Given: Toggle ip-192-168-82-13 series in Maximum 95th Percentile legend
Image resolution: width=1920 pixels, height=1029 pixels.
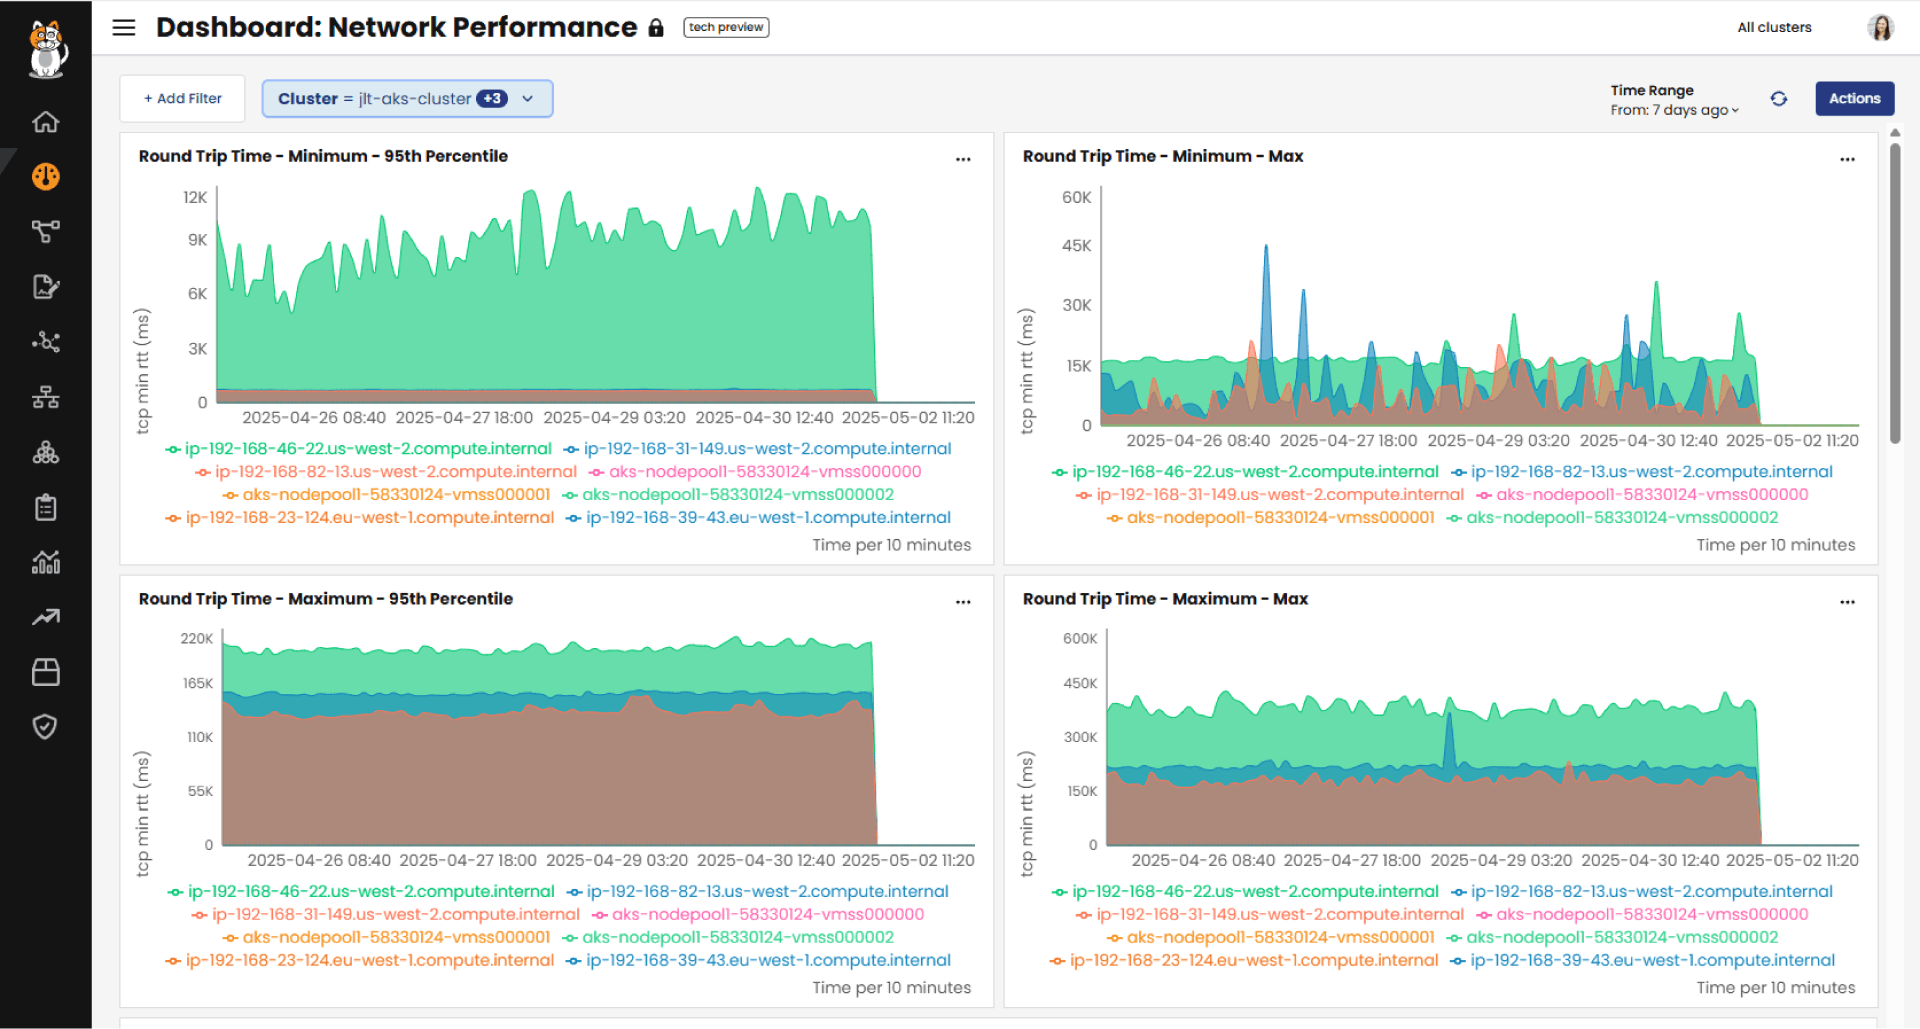Looking at the screenshot, I should [x=758, y=892].
